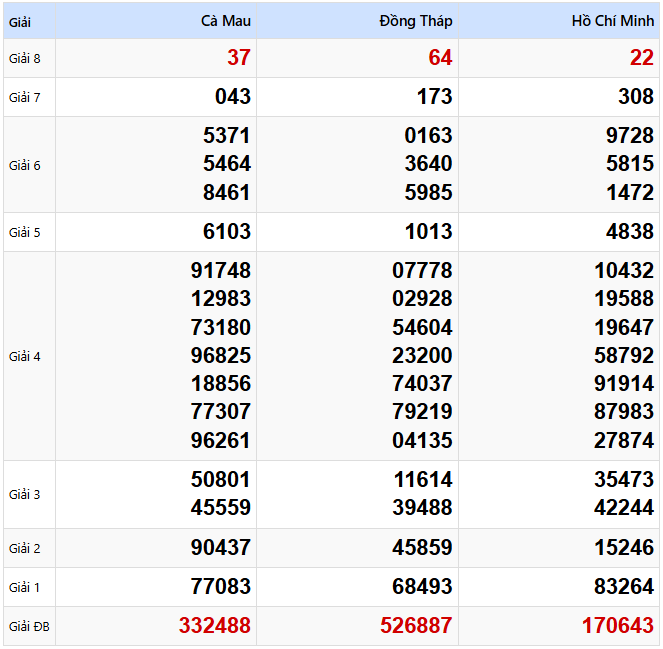Click the red number 37 for Cà Mau
Image resolution: width=663 pixels, height=649 pixels.
tap(238, 58)
